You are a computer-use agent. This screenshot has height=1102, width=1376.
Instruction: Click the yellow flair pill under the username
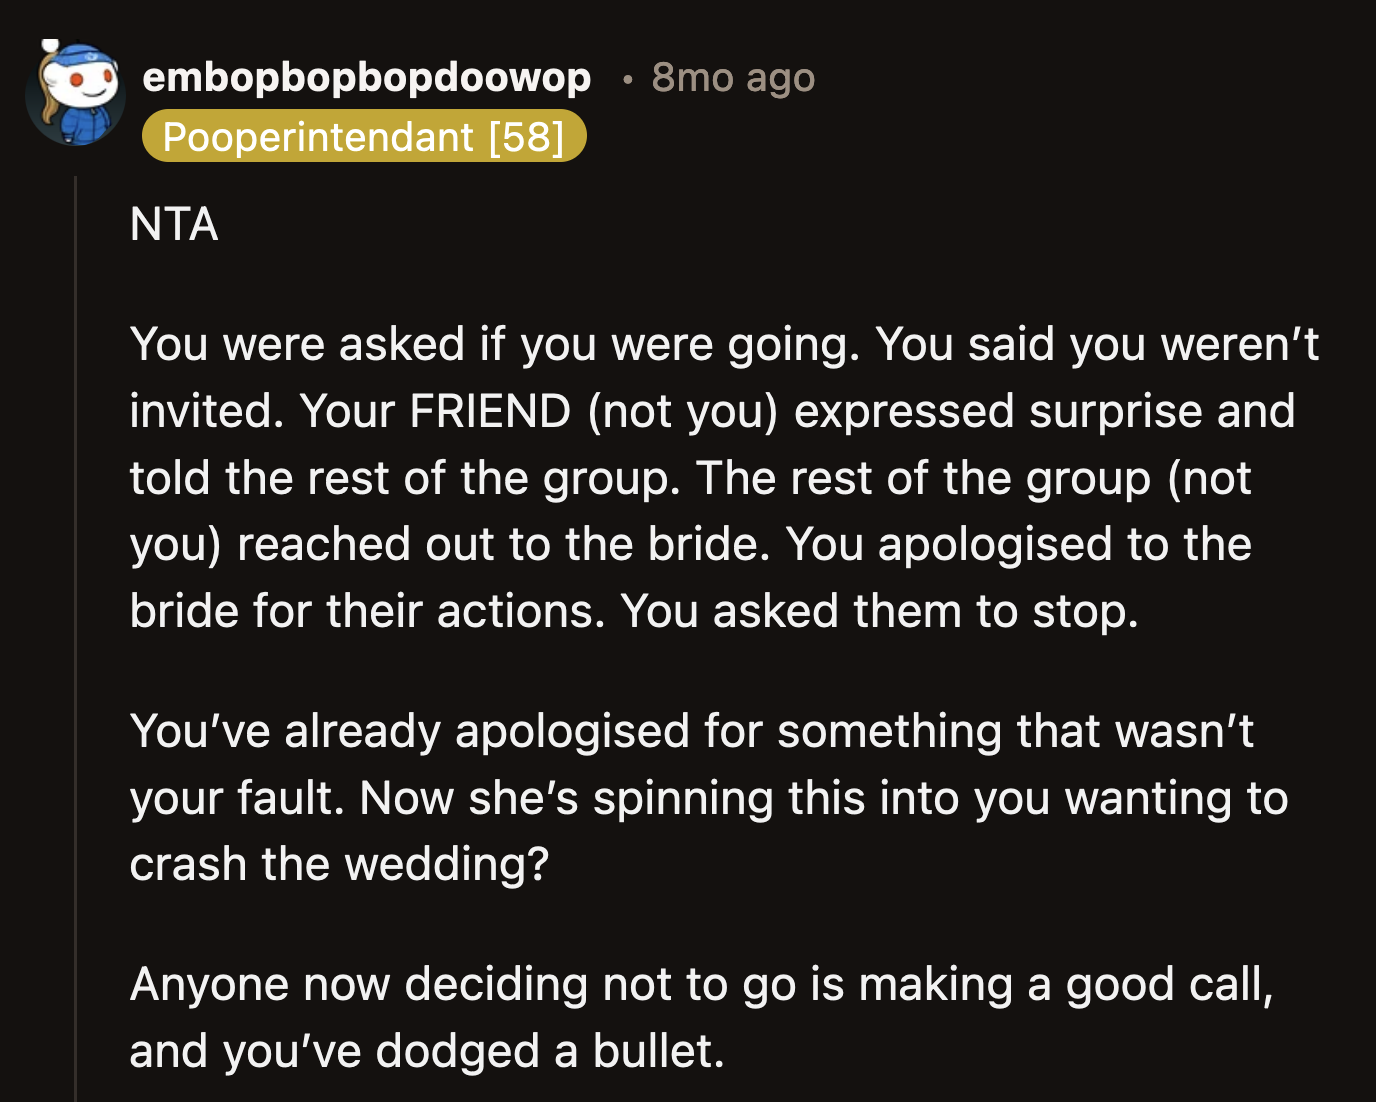click(x=364, y=137)
